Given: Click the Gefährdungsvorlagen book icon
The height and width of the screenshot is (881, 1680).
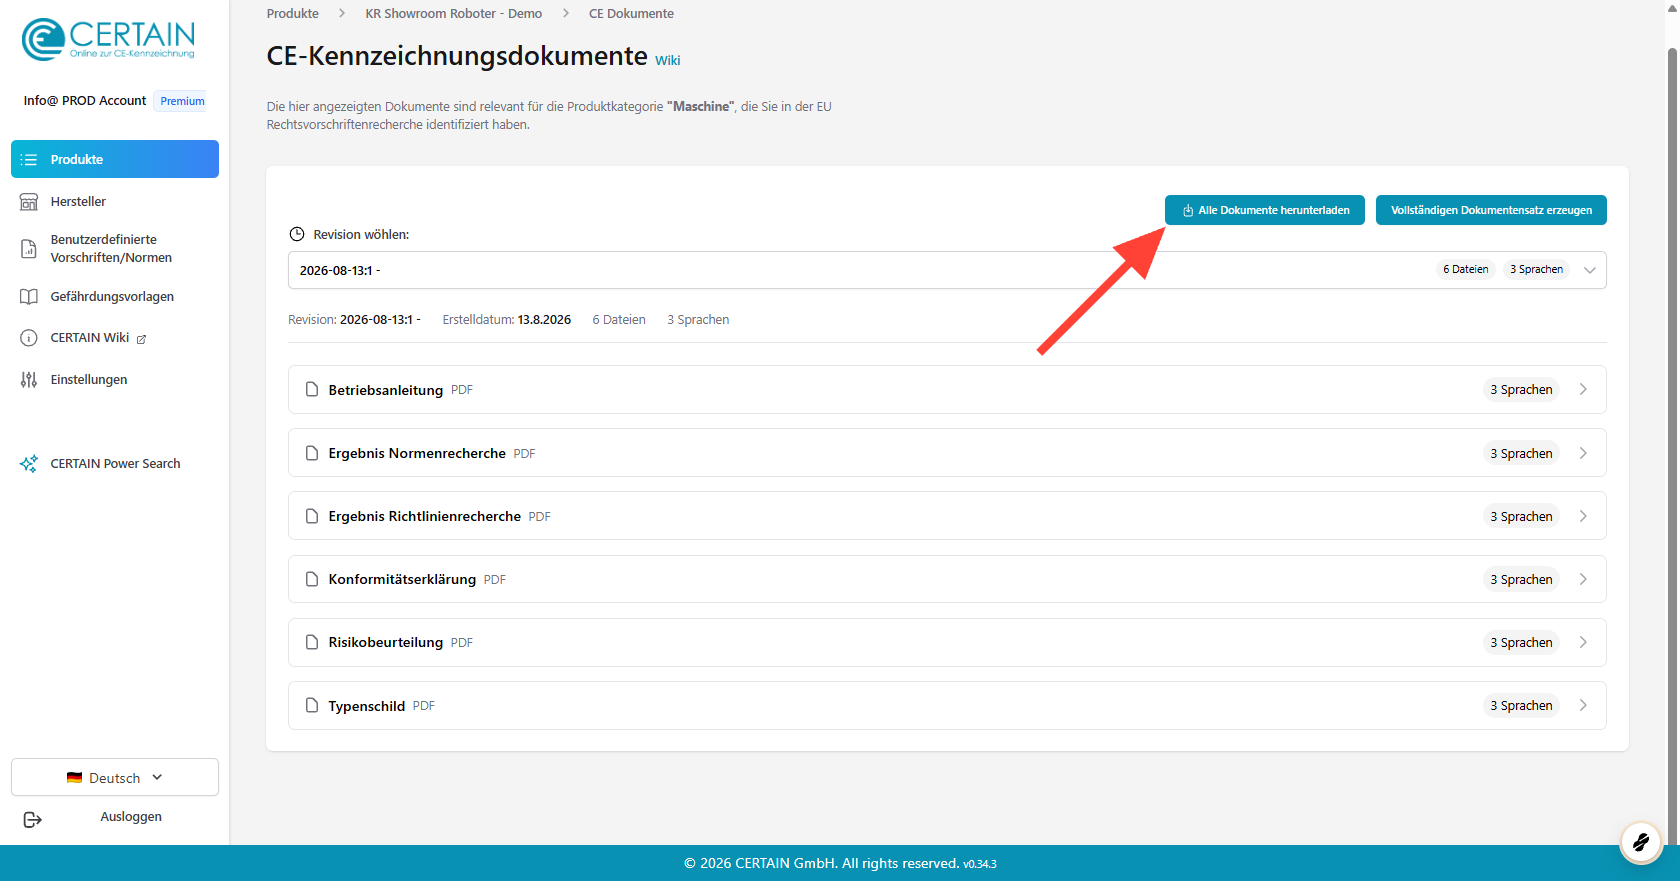Looking at the screenshot, I should [29, 297].
